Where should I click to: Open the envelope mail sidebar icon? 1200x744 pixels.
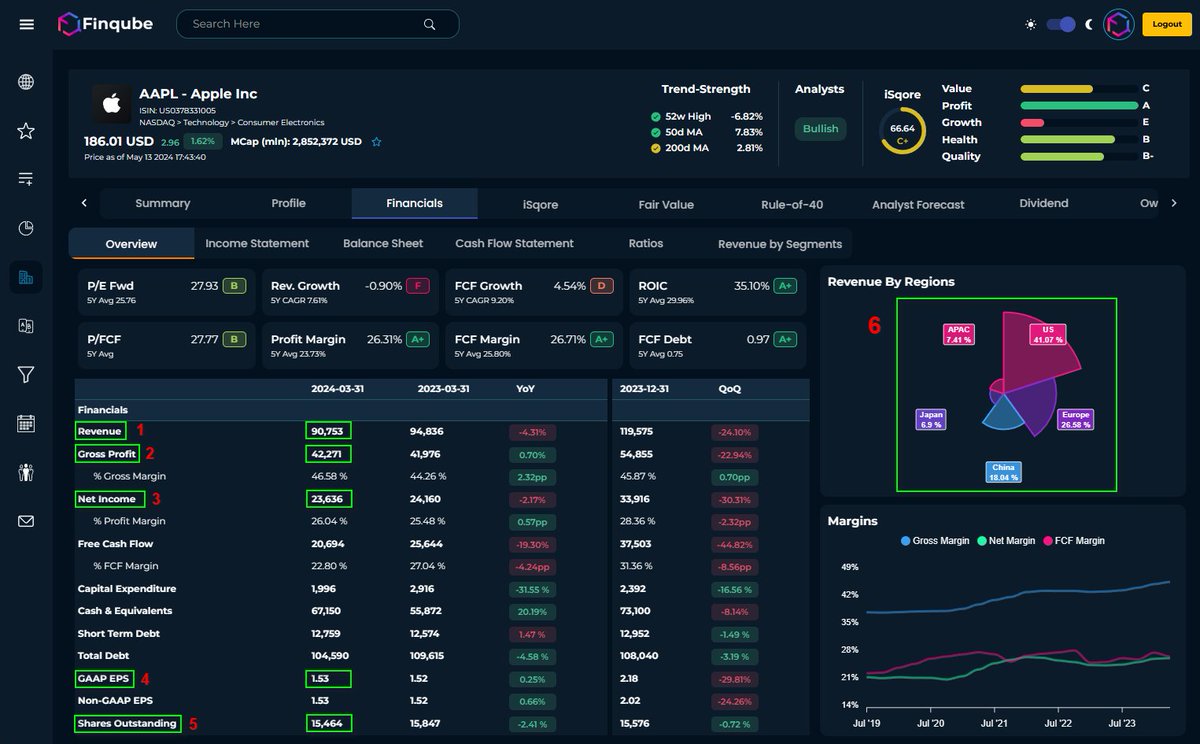coord(26,521)
